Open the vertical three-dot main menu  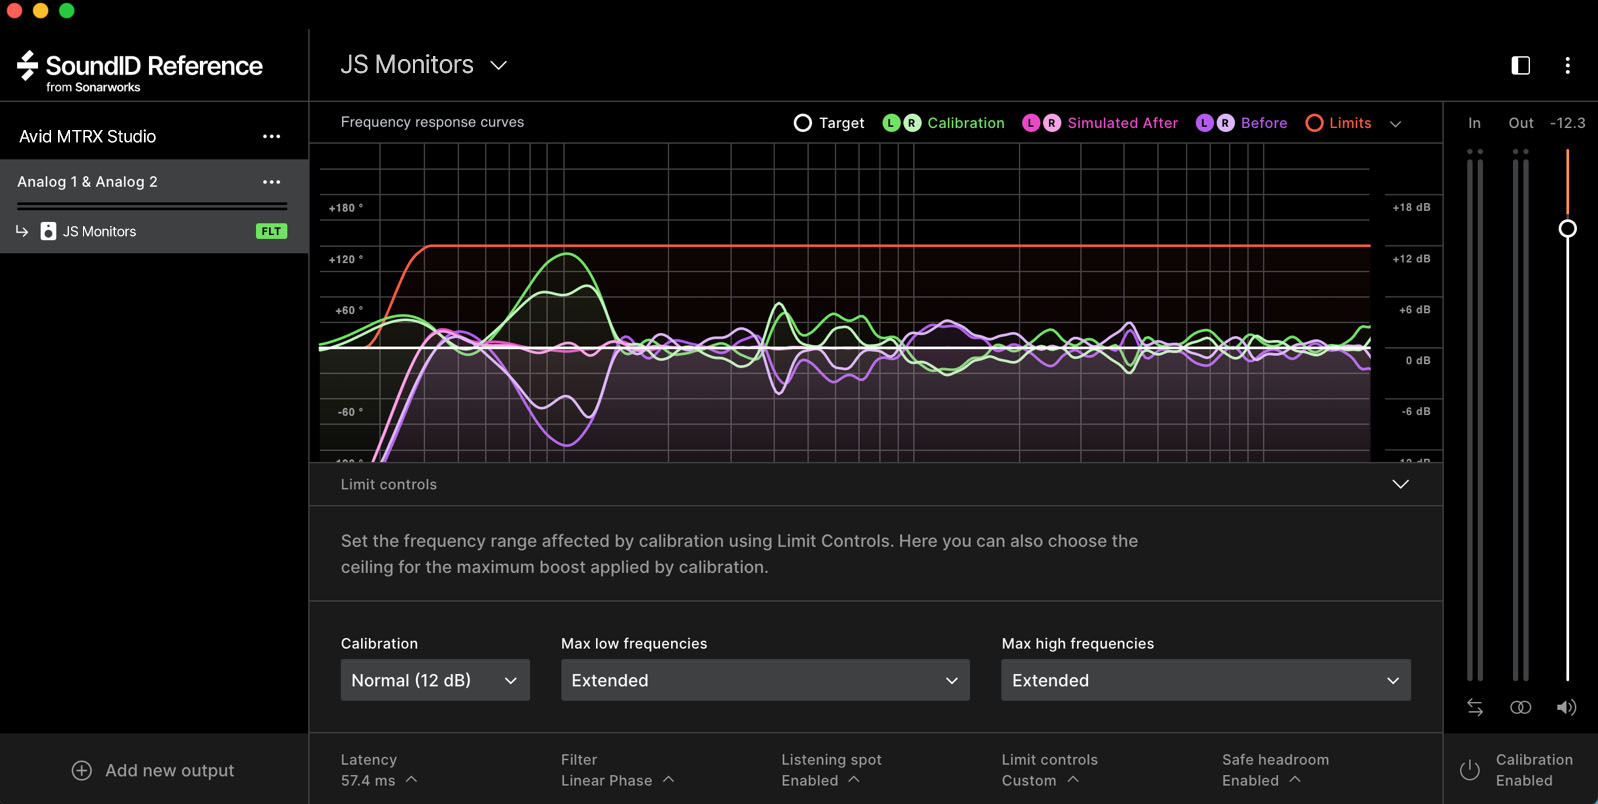point(1567,65)
